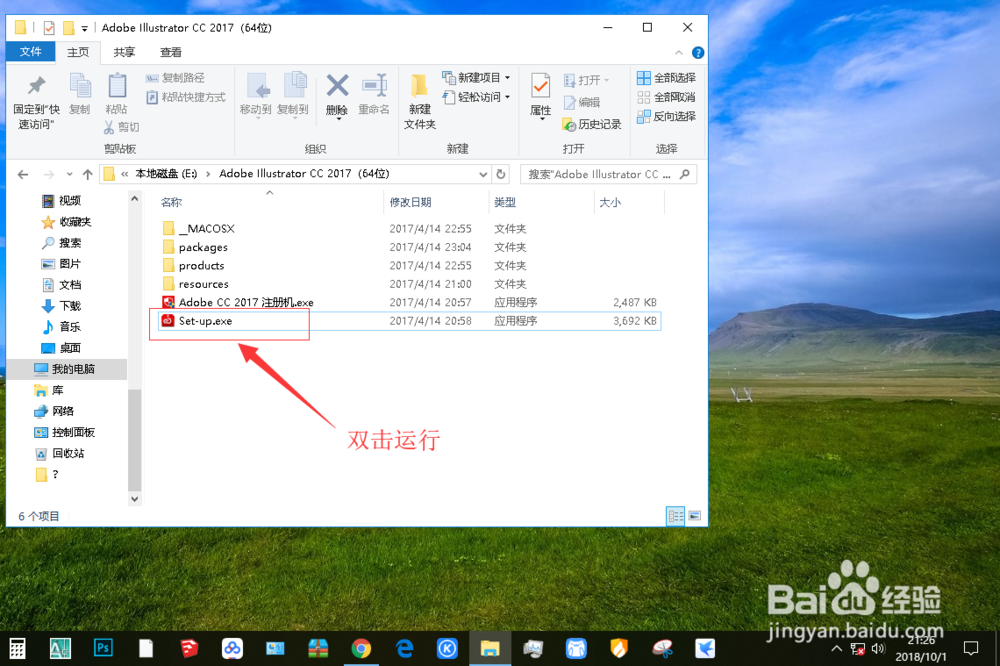Expand address bar history dropdown
Image resolution: width=1000 pixels, height=666 pixels.
pyautogui.click(x=483, y=174)
